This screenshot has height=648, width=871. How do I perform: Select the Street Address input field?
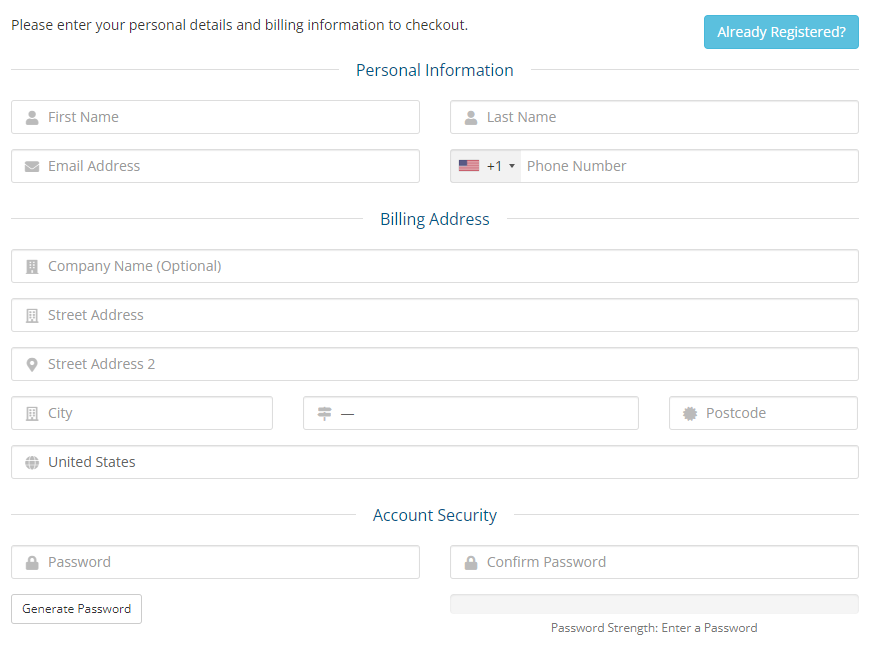click(450, 315)
